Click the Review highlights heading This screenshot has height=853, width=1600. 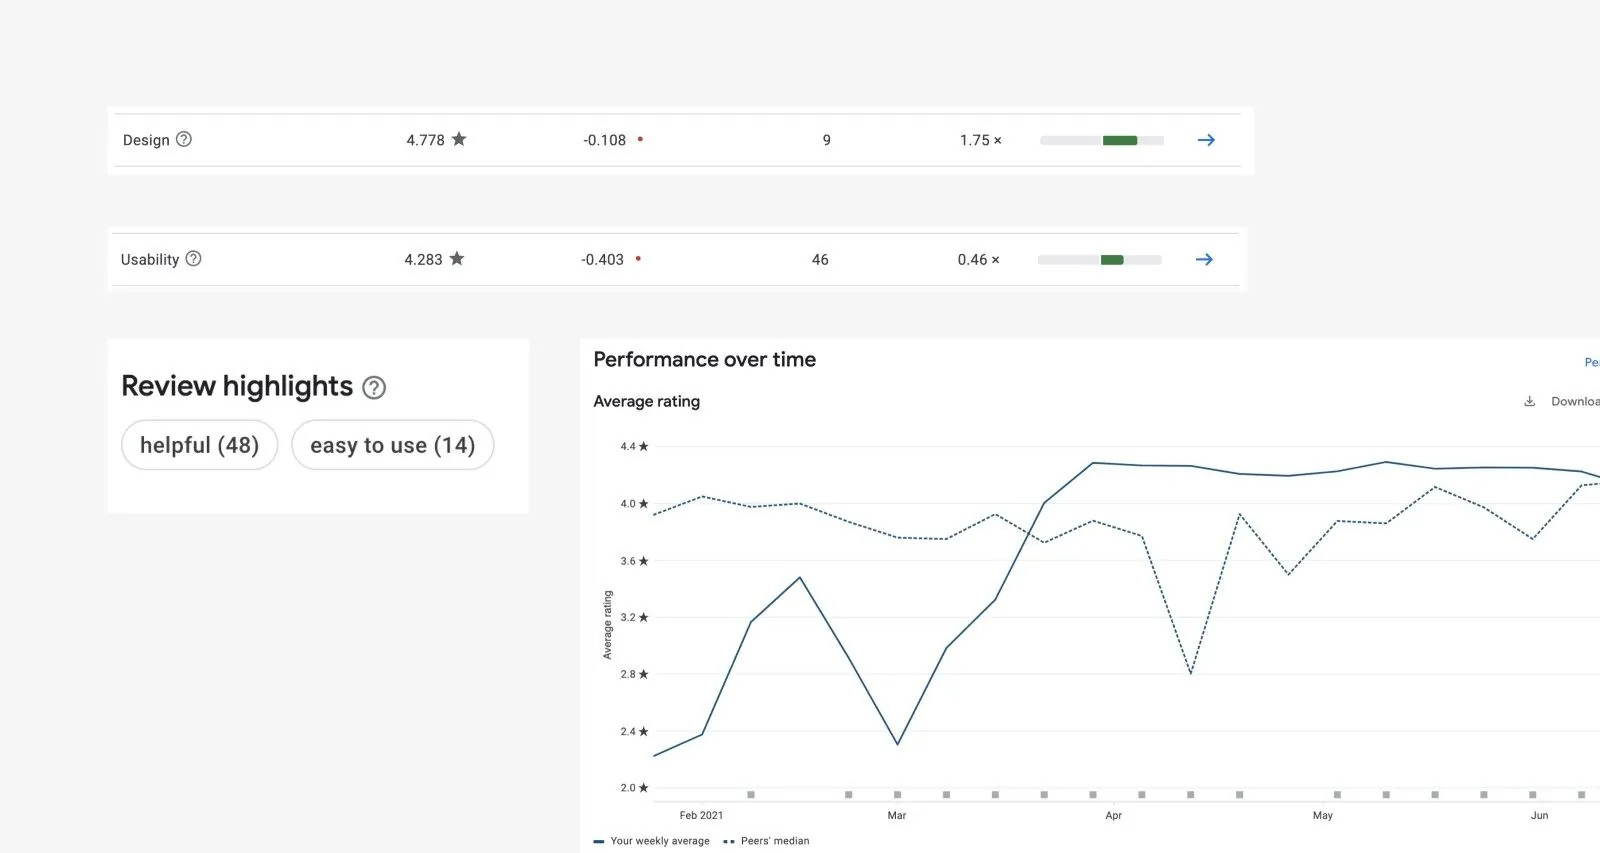tap(237, 387)
